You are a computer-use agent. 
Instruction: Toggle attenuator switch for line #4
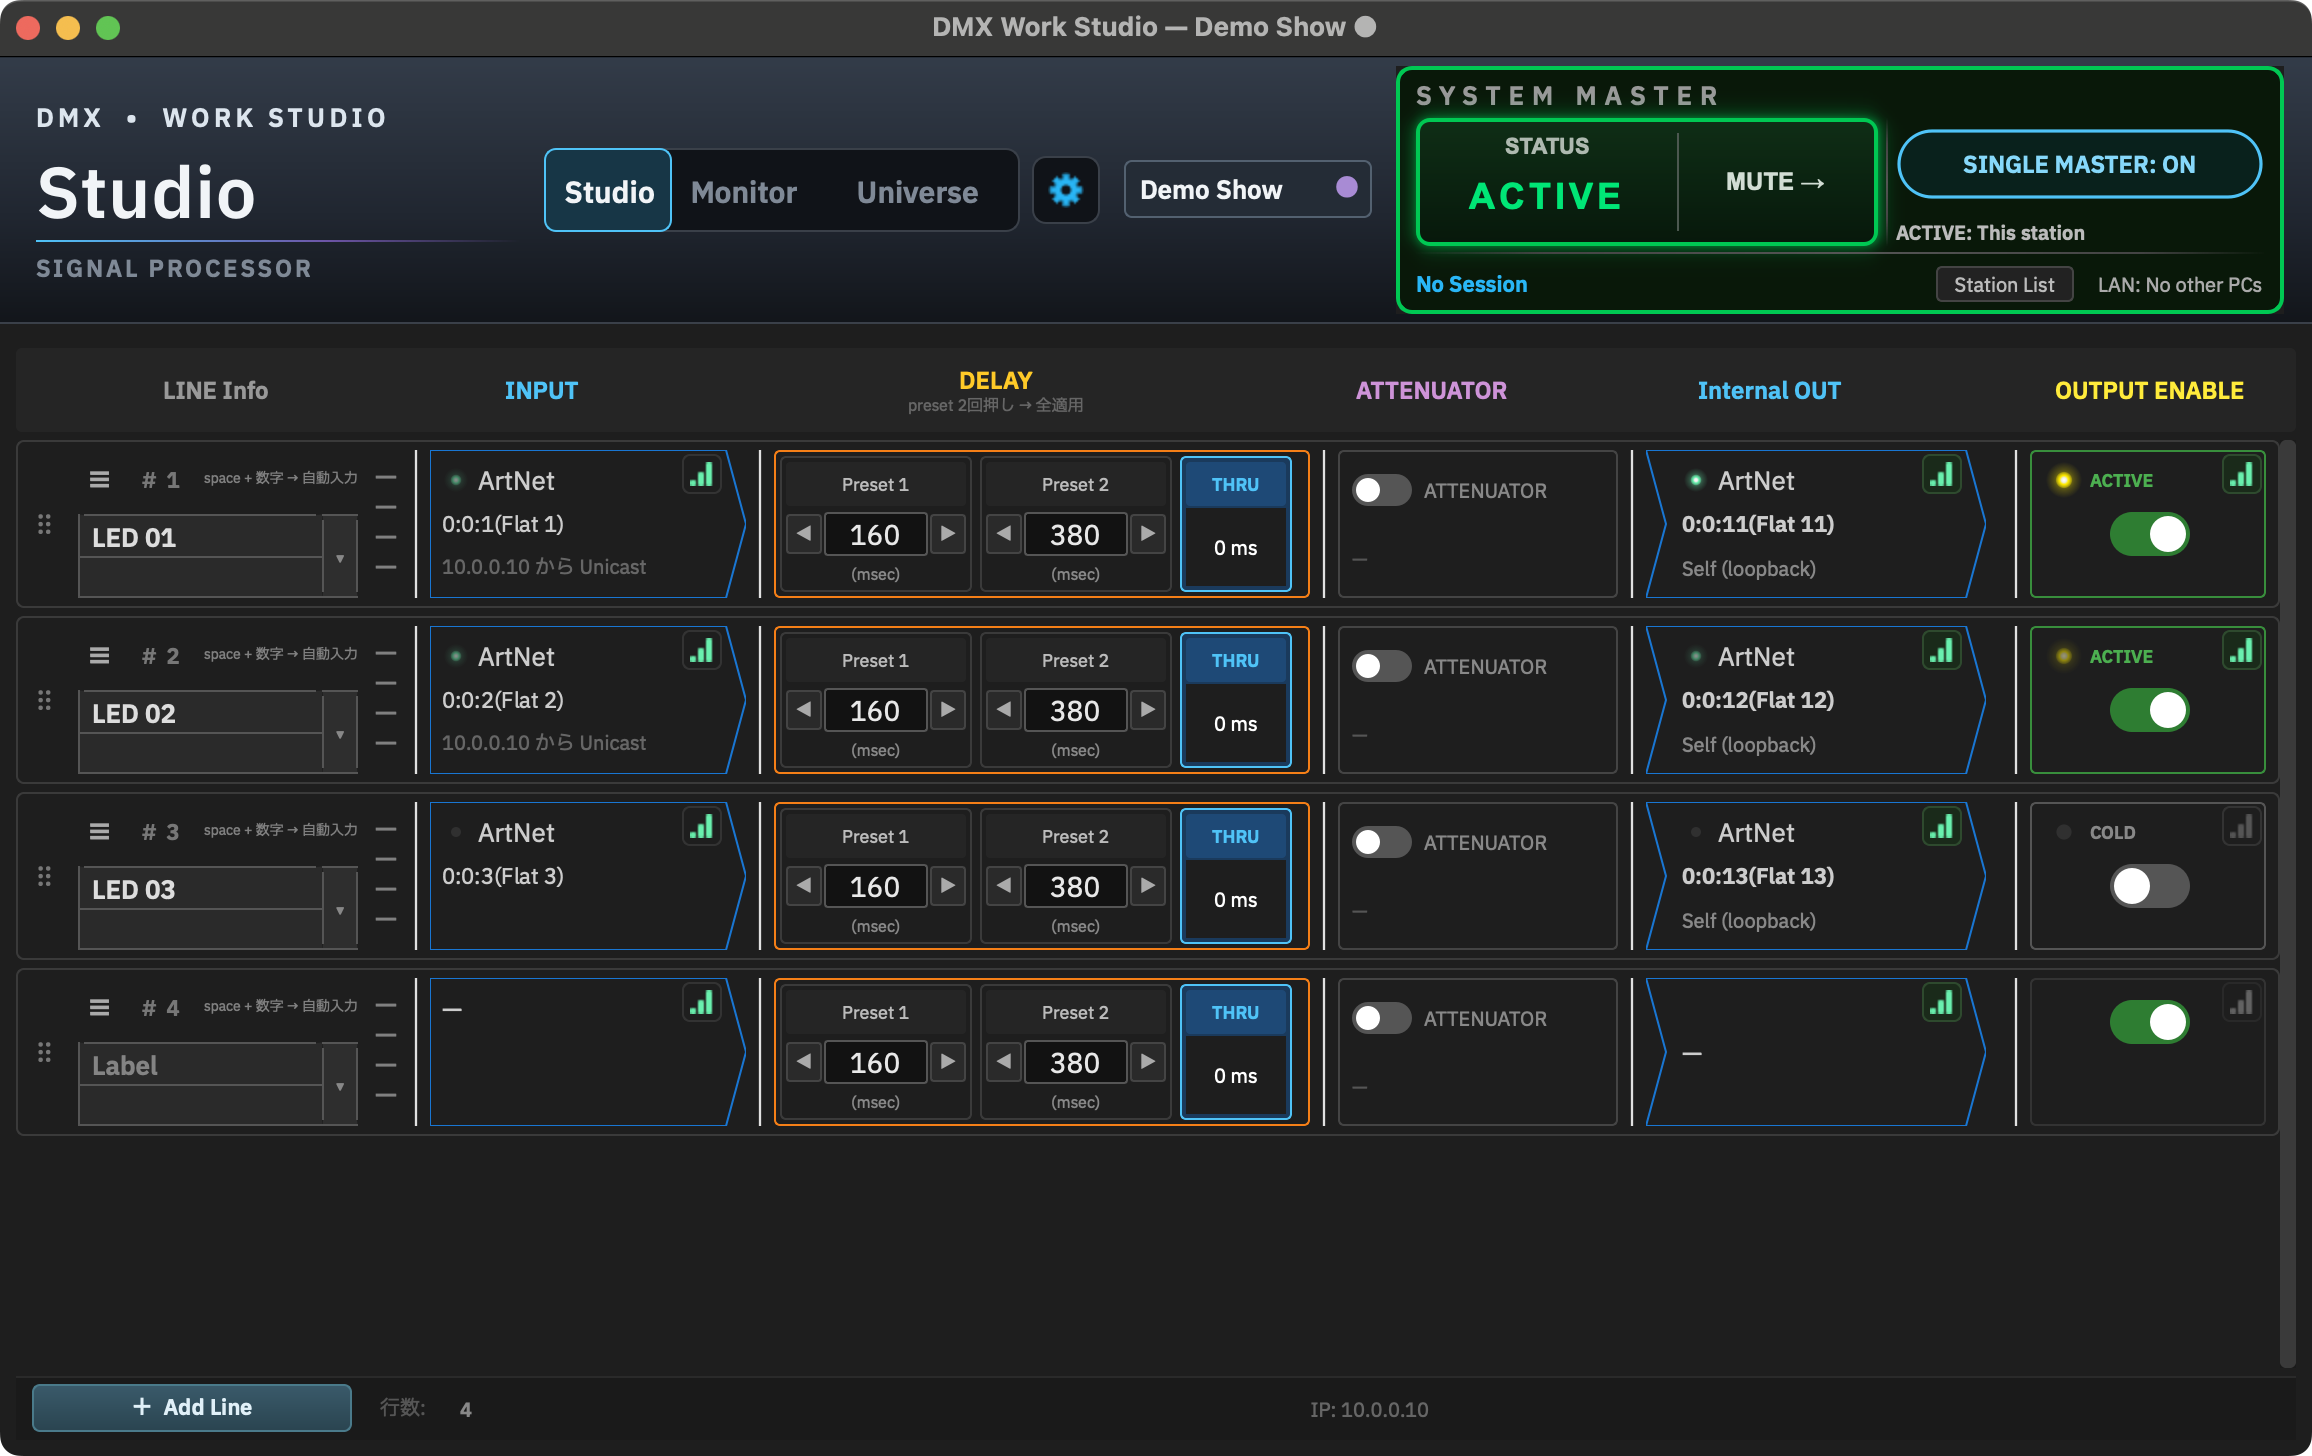point(1381,1018)
